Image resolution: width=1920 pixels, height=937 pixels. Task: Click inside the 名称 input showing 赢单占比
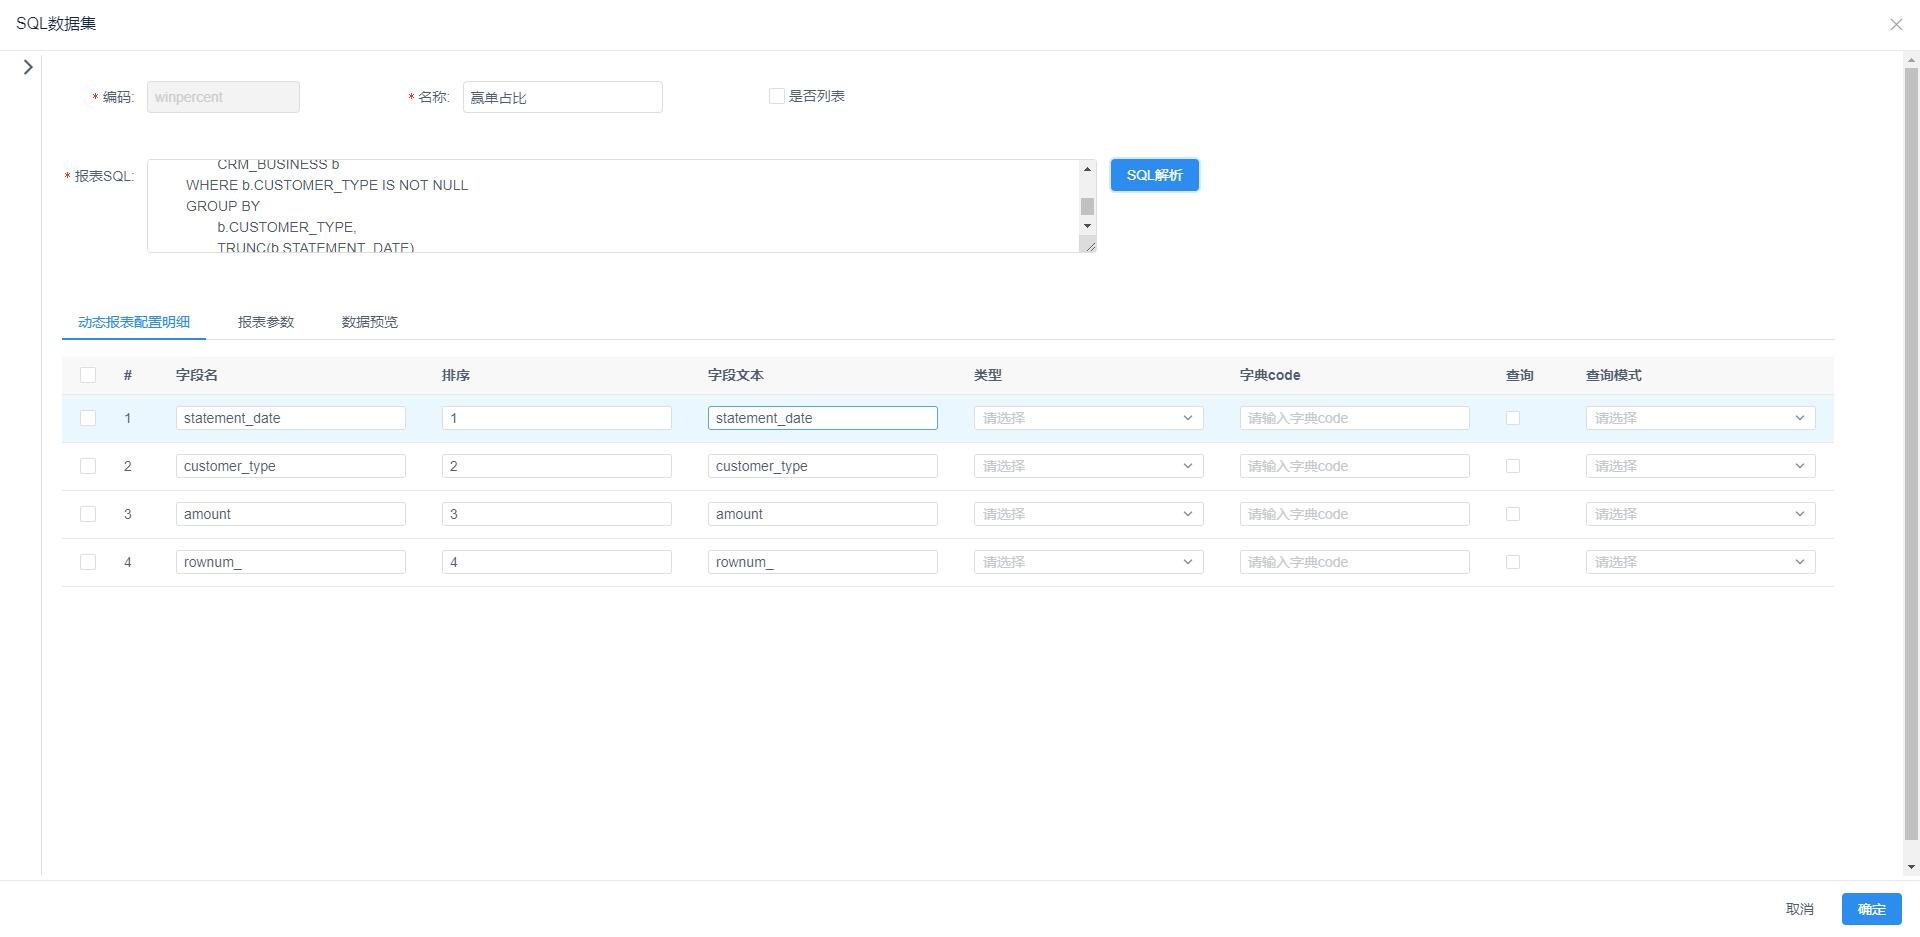562,96
